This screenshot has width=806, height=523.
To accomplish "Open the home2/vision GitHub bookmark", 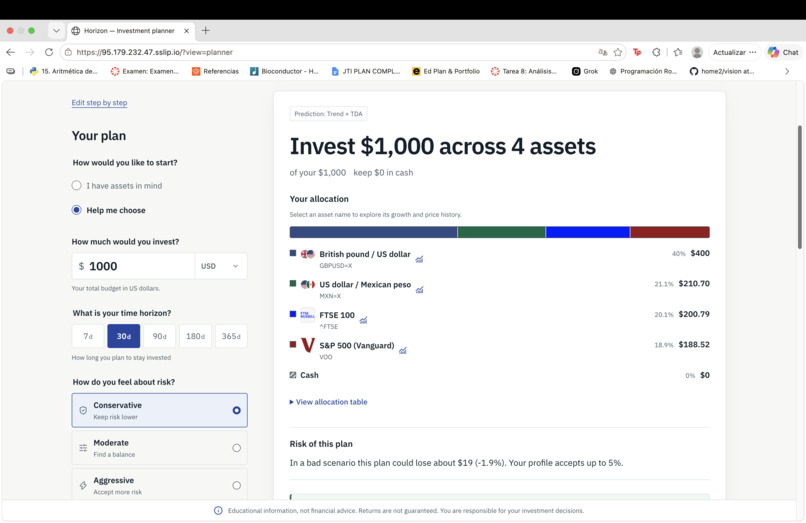I will pos(722,71).
